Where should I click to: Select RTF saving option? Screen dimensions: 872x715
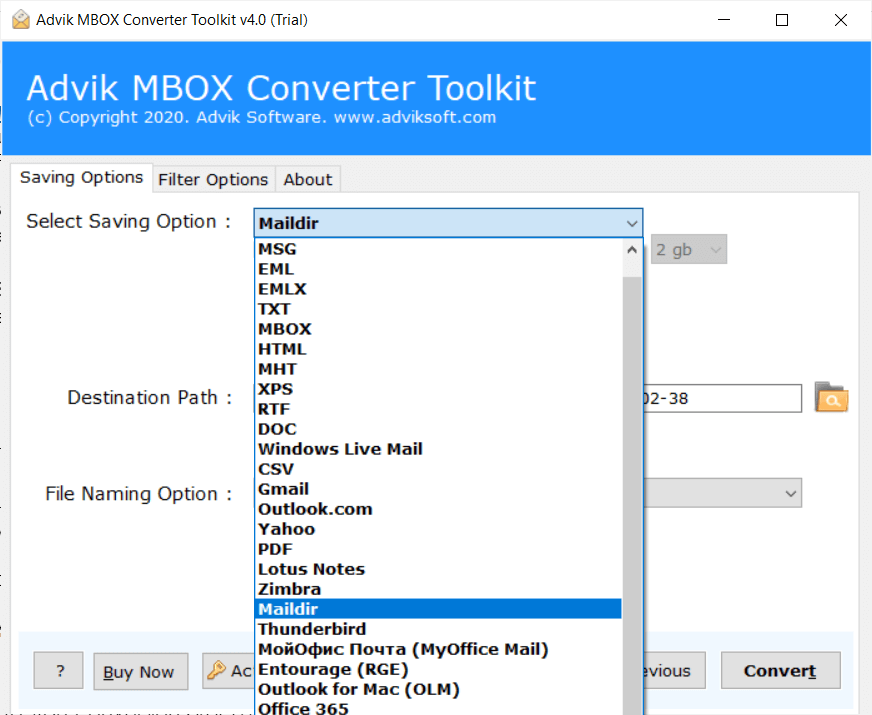tap(438, 409)
